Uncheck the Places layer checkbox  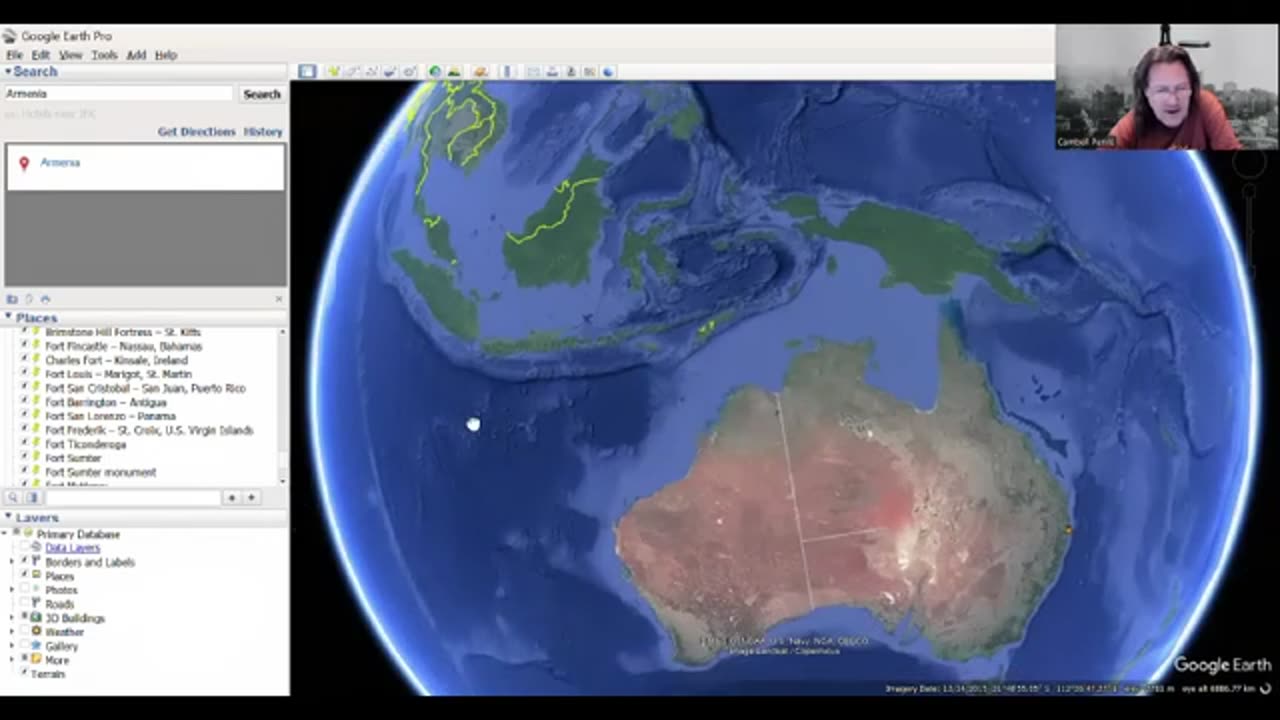pos(24,576)
